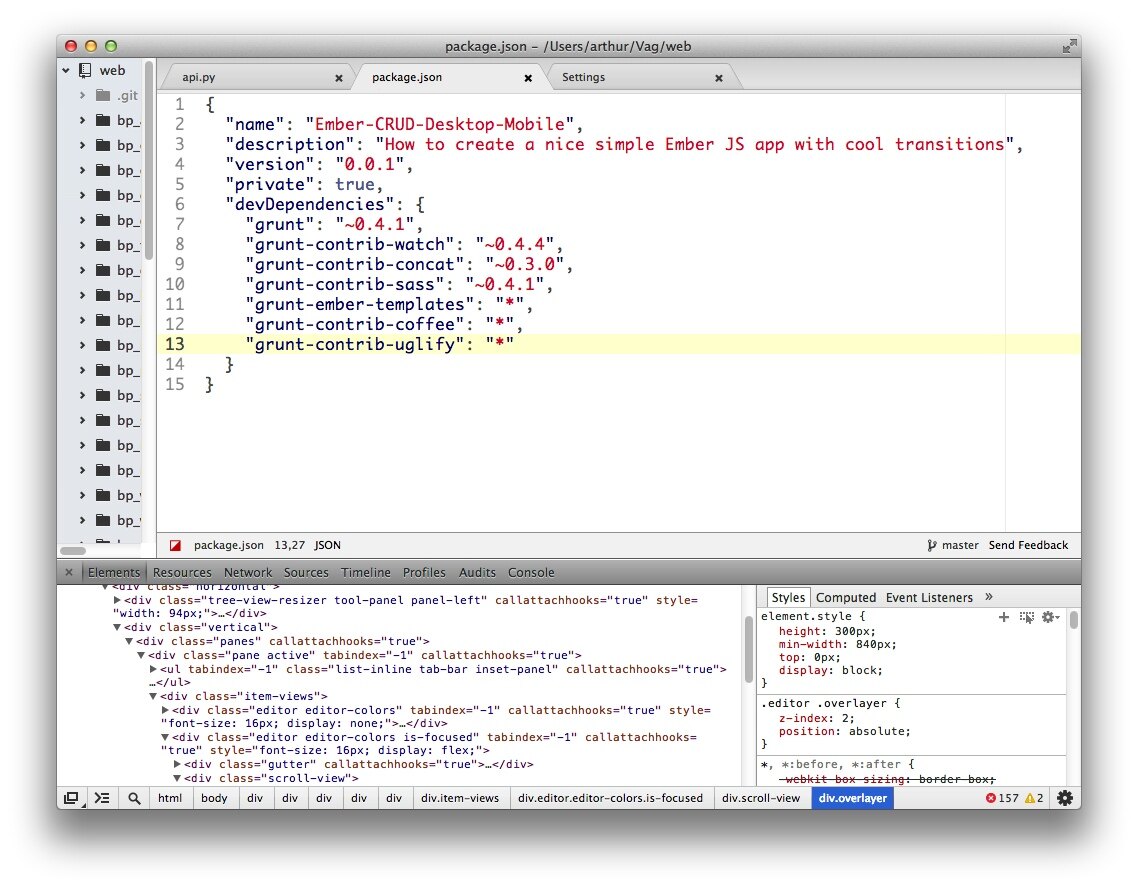Collapse the pane active div node
The width and height of the screenshot is (1138, 888).
tap(142, 655)
